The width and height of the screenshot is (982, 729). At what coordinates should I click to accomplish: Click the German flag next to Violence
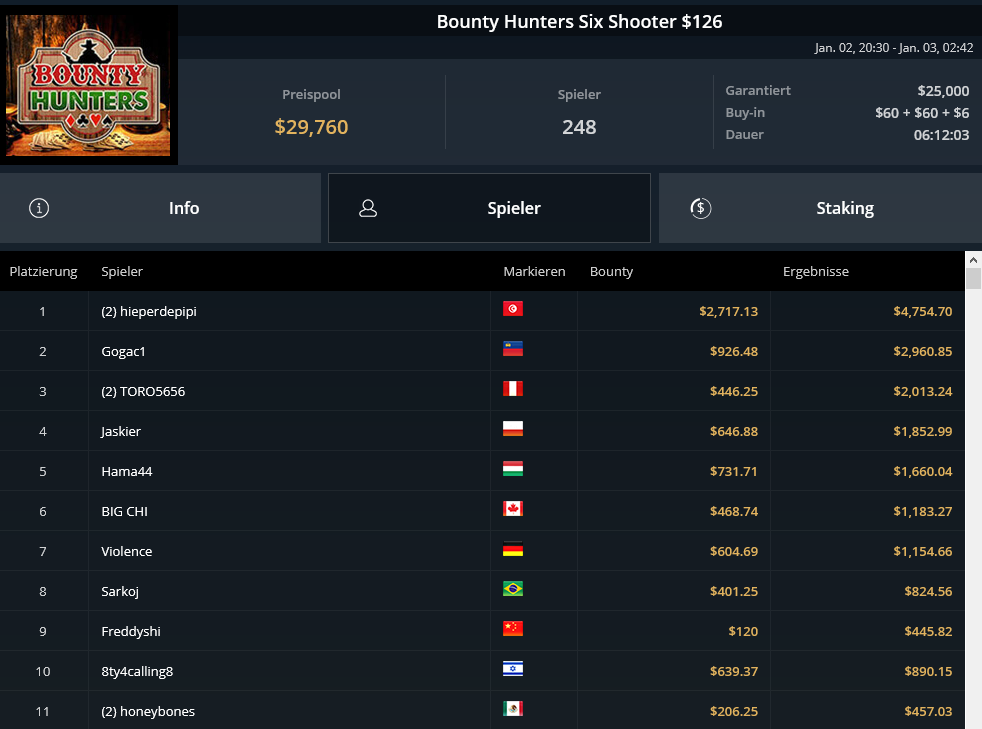pyautogui.click(x=512, y=549)
